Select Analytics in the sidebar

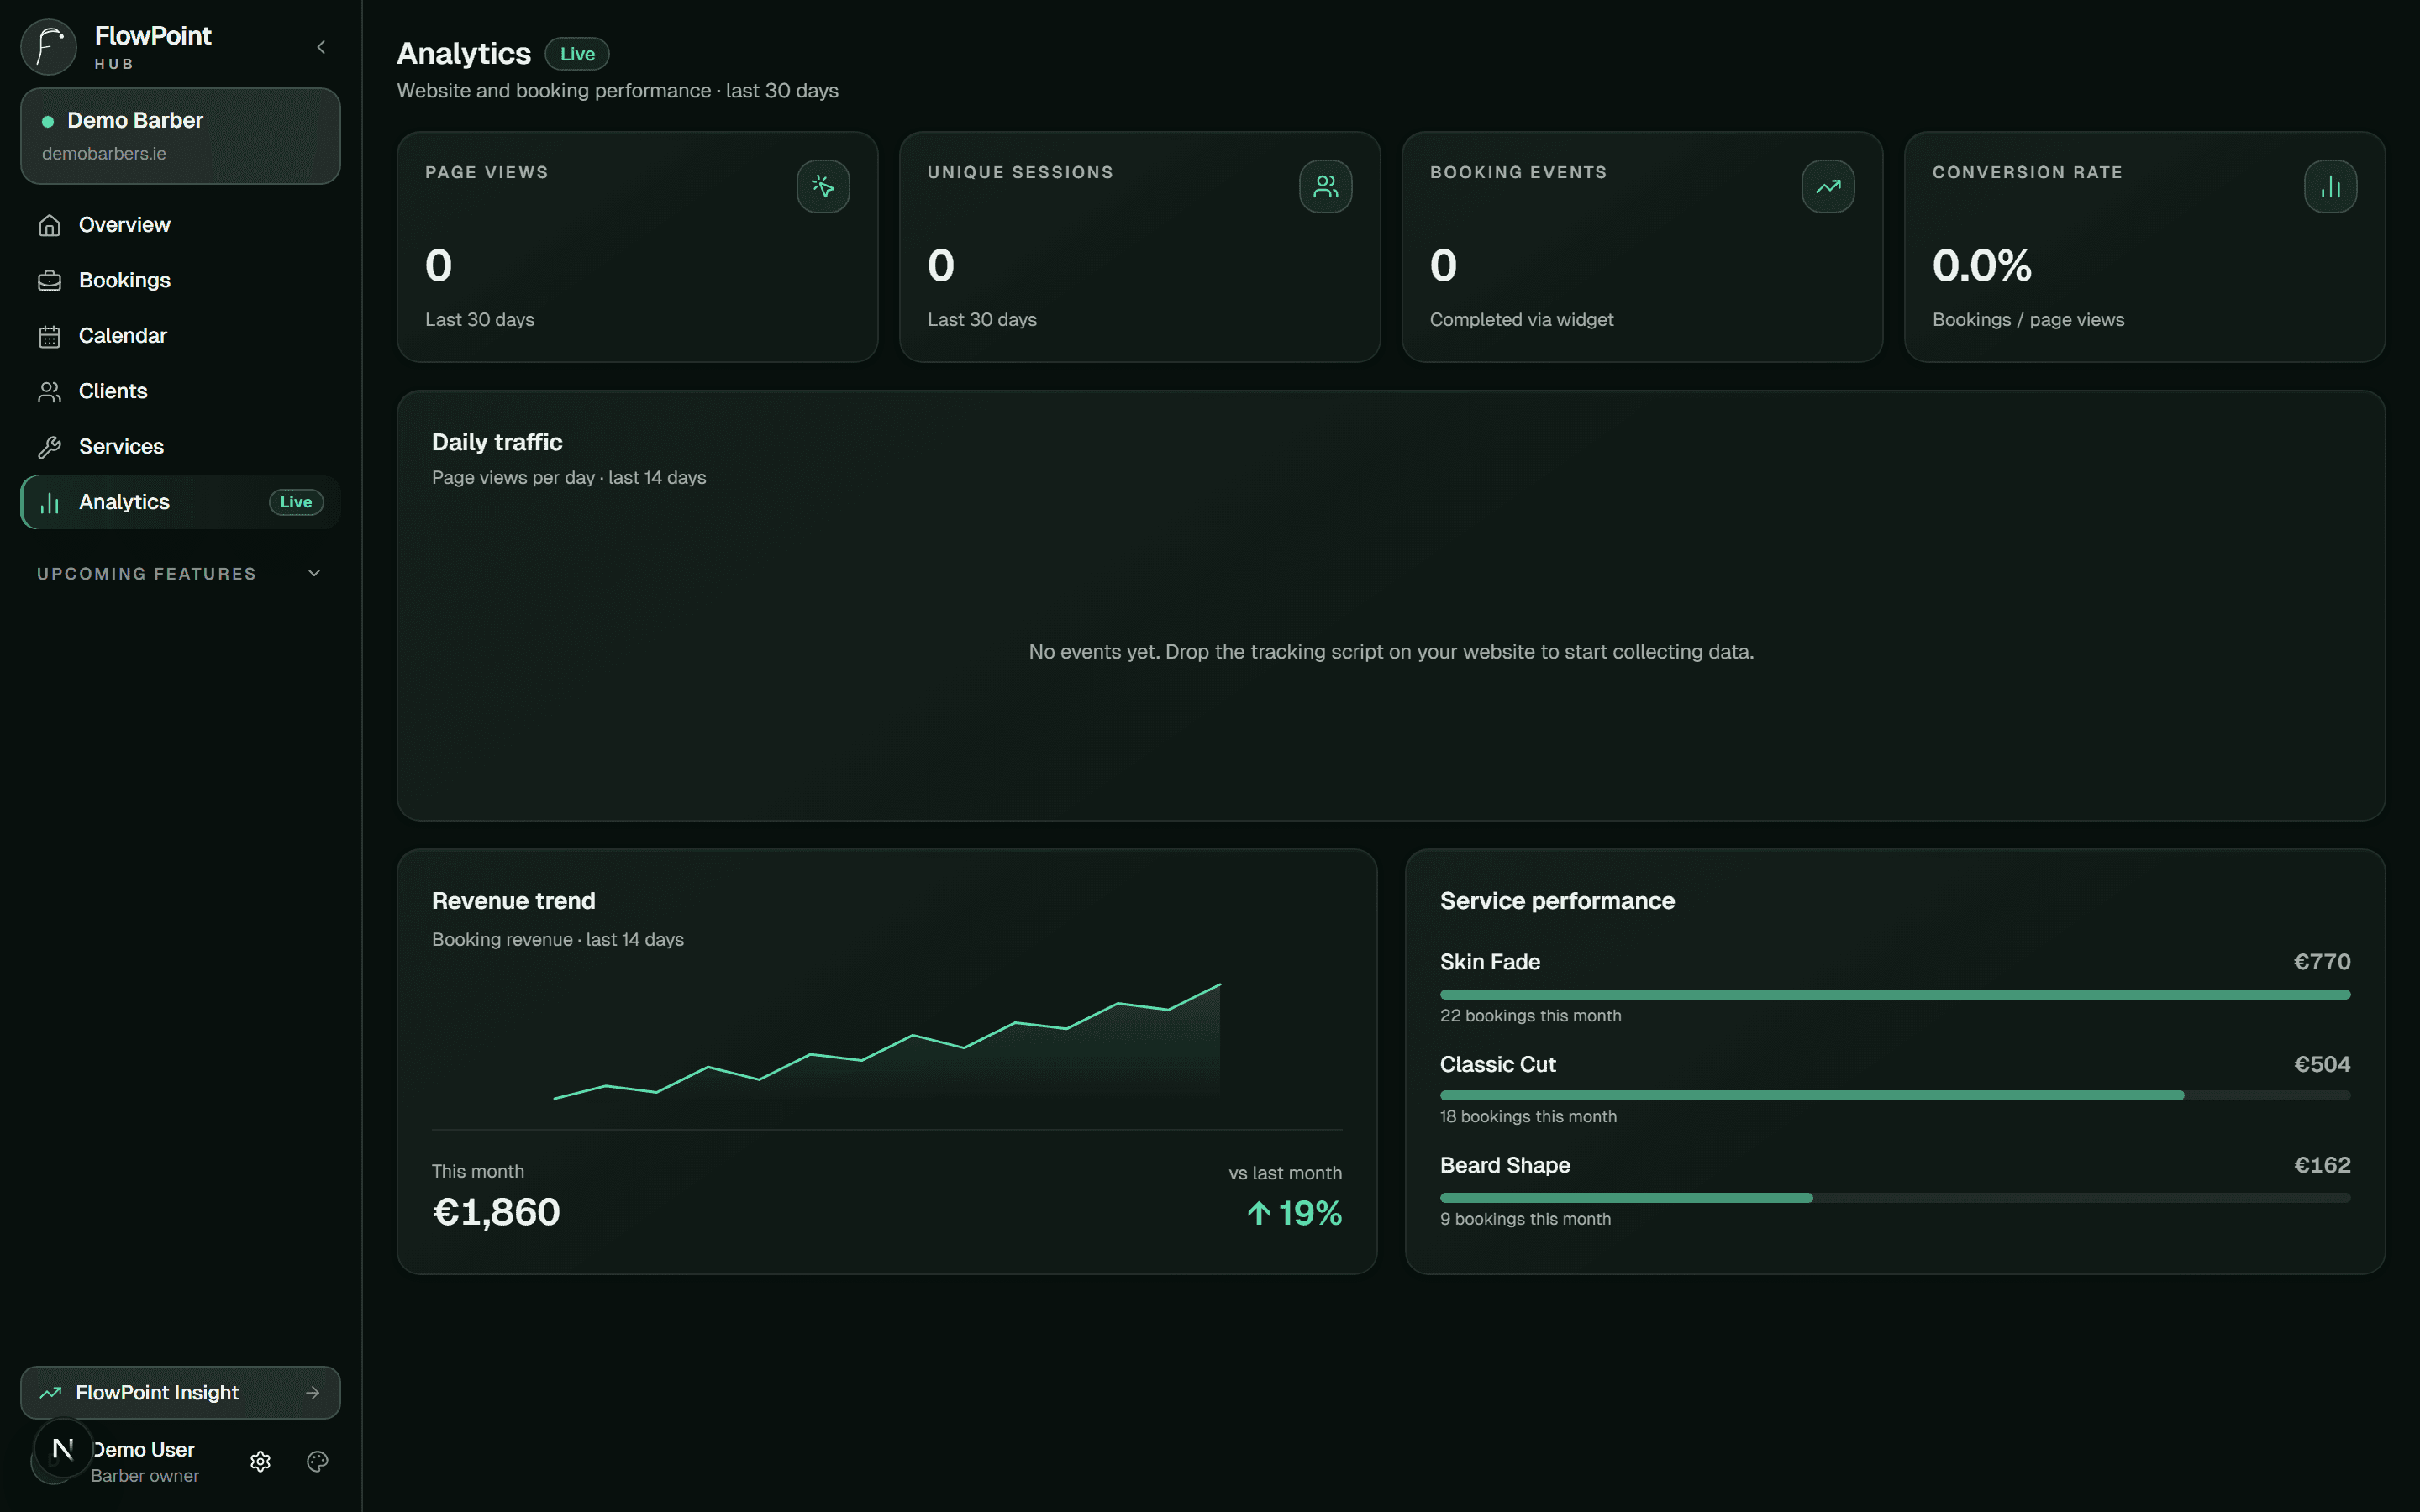pyautogui.click(x=180, y=502)
